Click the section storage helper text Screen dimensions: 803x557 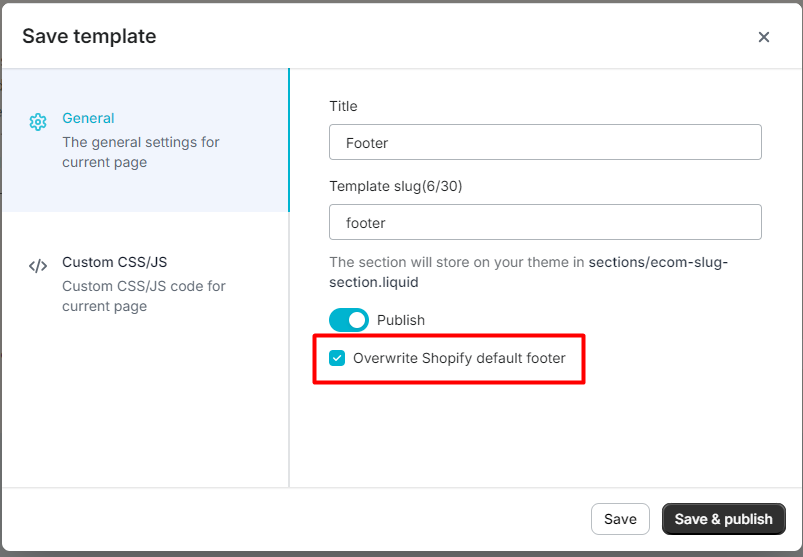click(457, 262)
